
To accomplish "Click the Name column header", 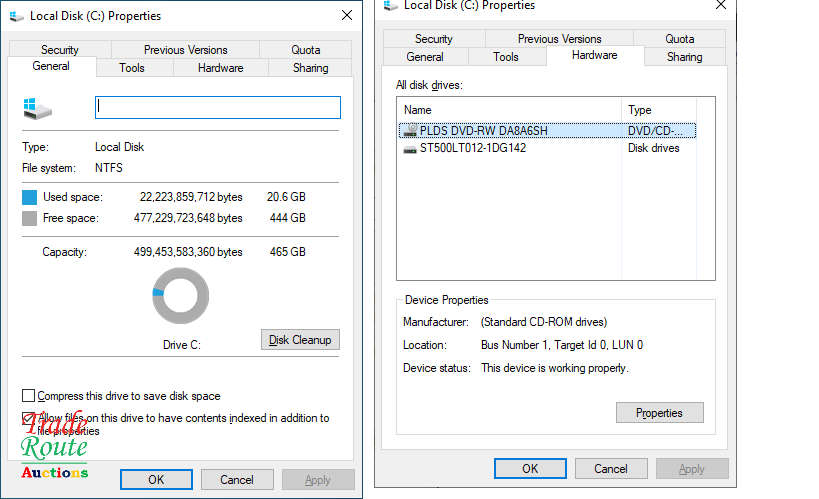I will tap(510, 110).
